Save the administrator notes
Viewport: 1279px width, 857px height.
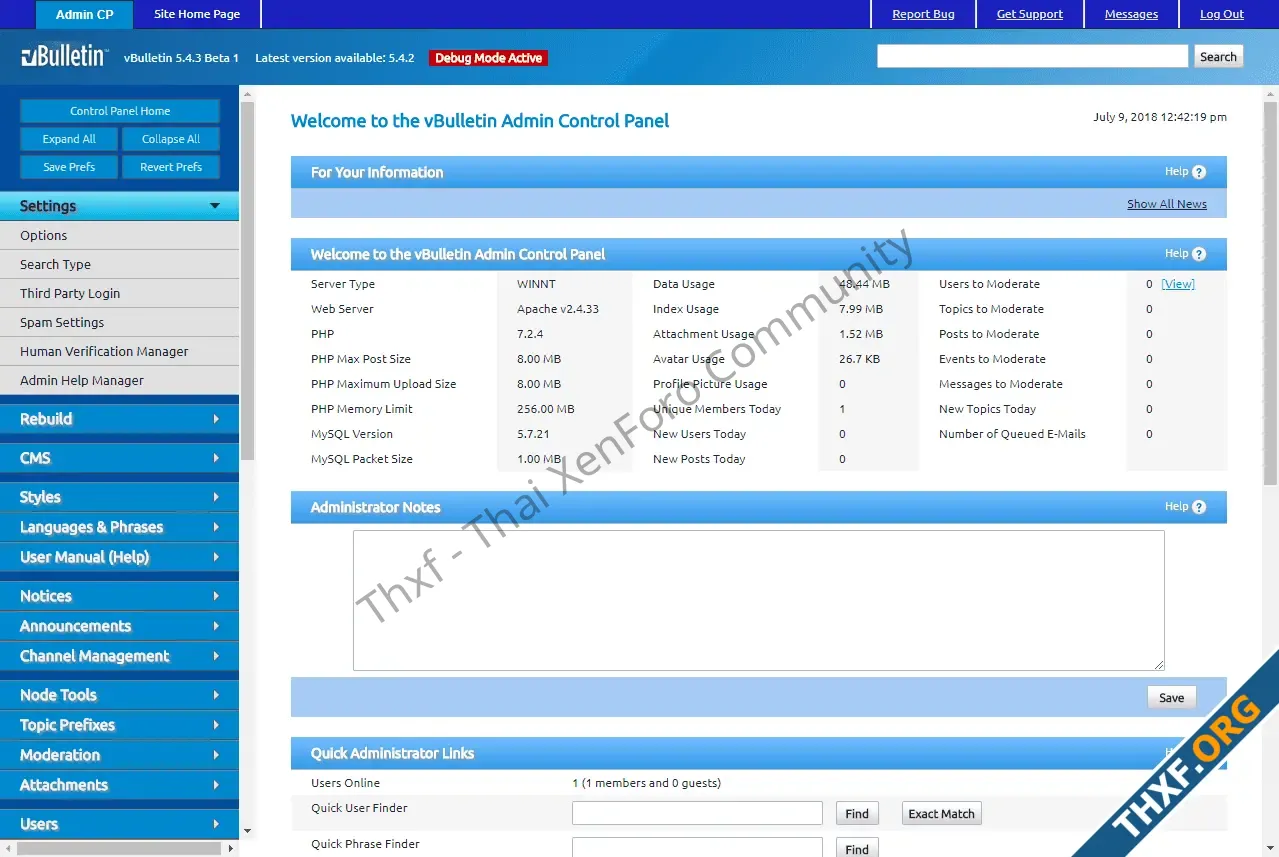pos(1172,698)
